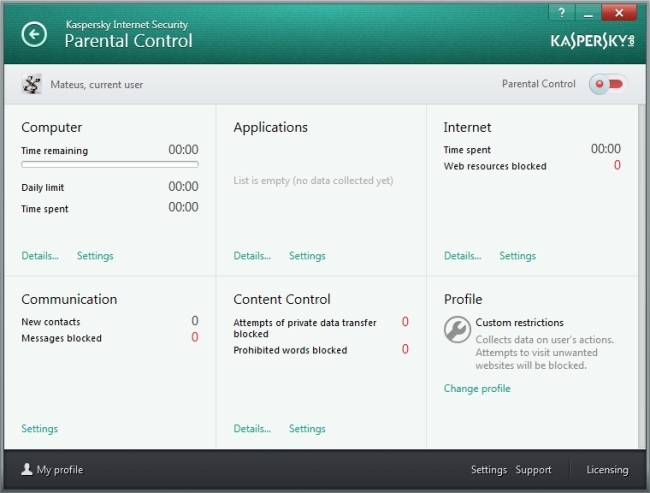Minimize the Kaspersky window
Image resolution: width=650 pixels, height=493 pixels.
pyautogui.click(x=588, y=13)
